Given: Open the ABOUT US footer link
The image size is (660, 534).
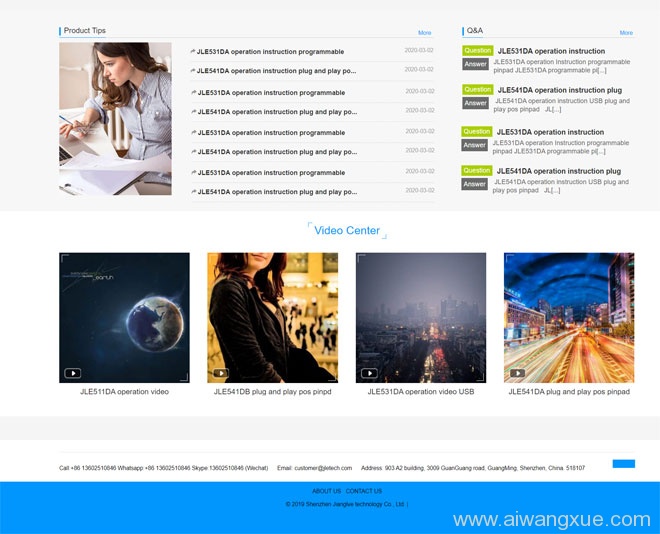Looking at the screenshot, I should click(x=326, y=491).
